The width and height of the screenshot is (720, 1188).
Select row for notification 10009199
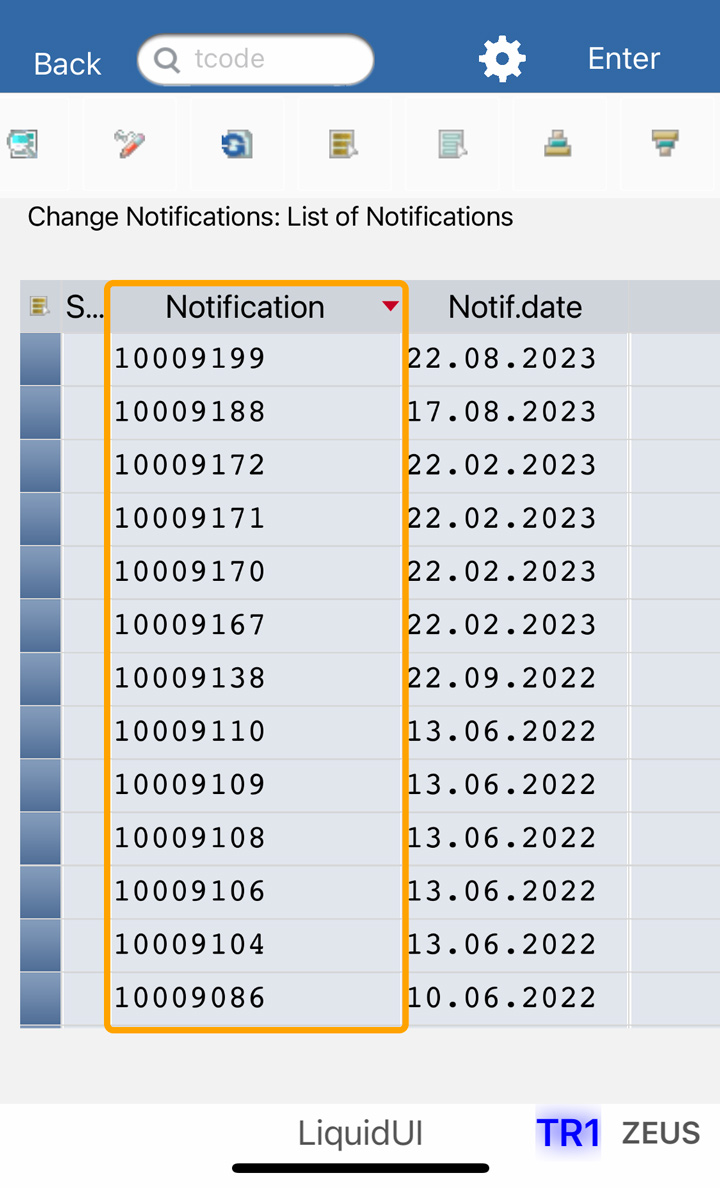point(40,359)
